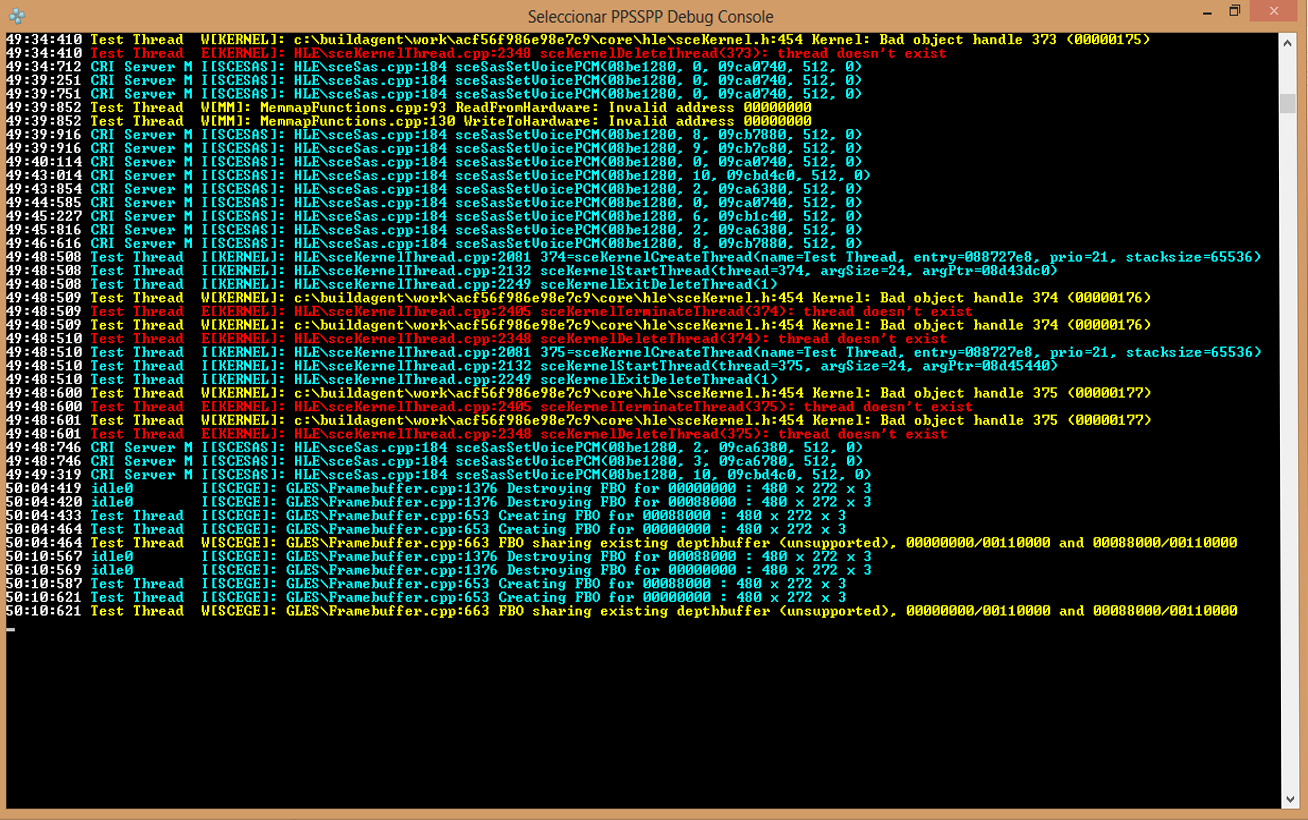Select the log line timestamped 49:43:014
Viewport: 1308px width, 820px height.
pos(438,176)
